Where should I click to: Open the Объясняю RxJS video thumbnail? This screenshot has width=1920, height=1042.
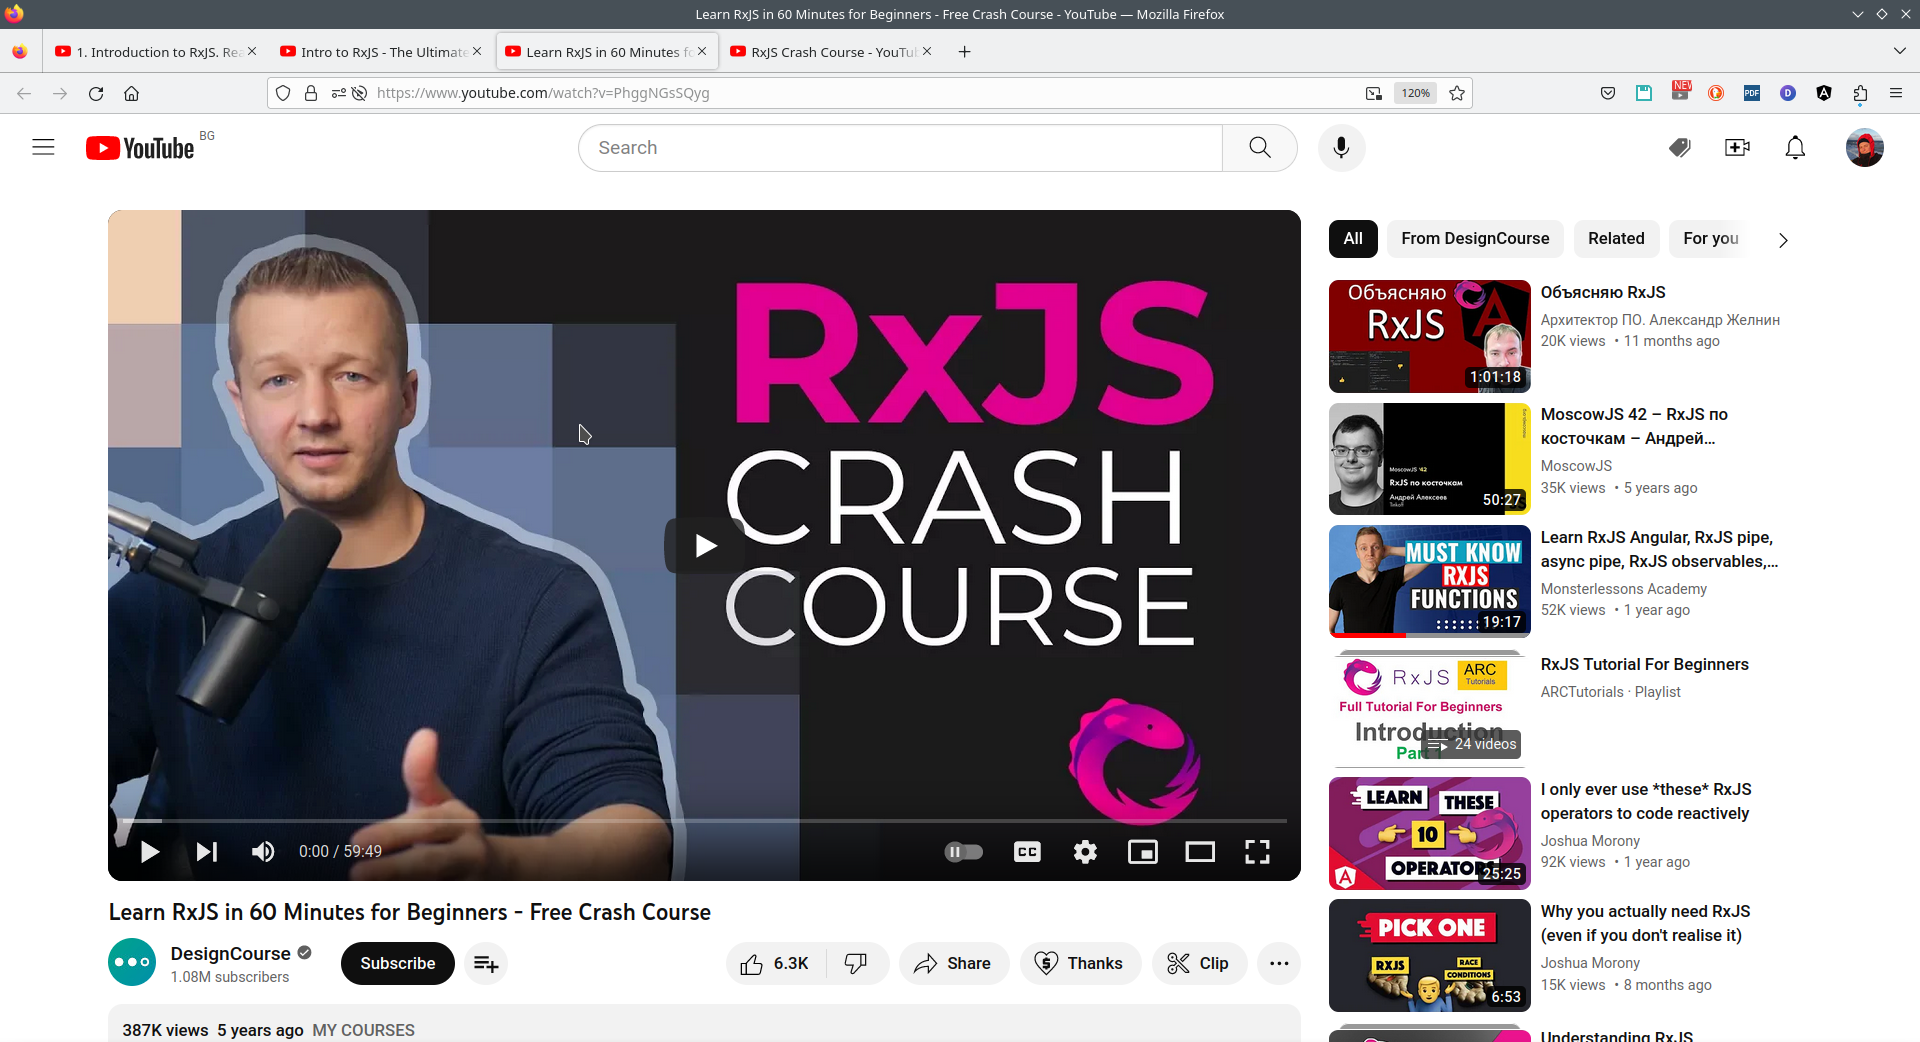point(1430,336)
